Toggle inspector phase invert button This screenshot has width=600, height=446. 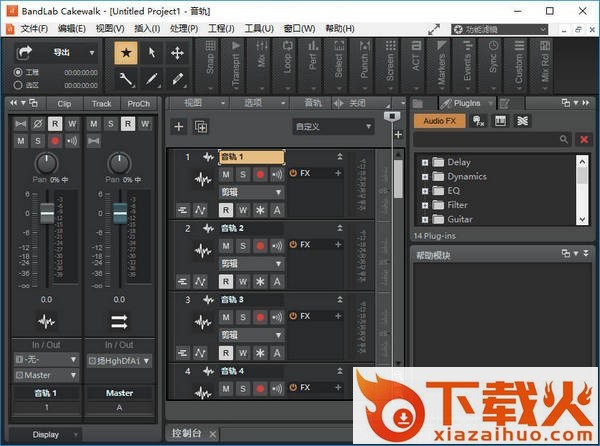[x=38, y=124]
